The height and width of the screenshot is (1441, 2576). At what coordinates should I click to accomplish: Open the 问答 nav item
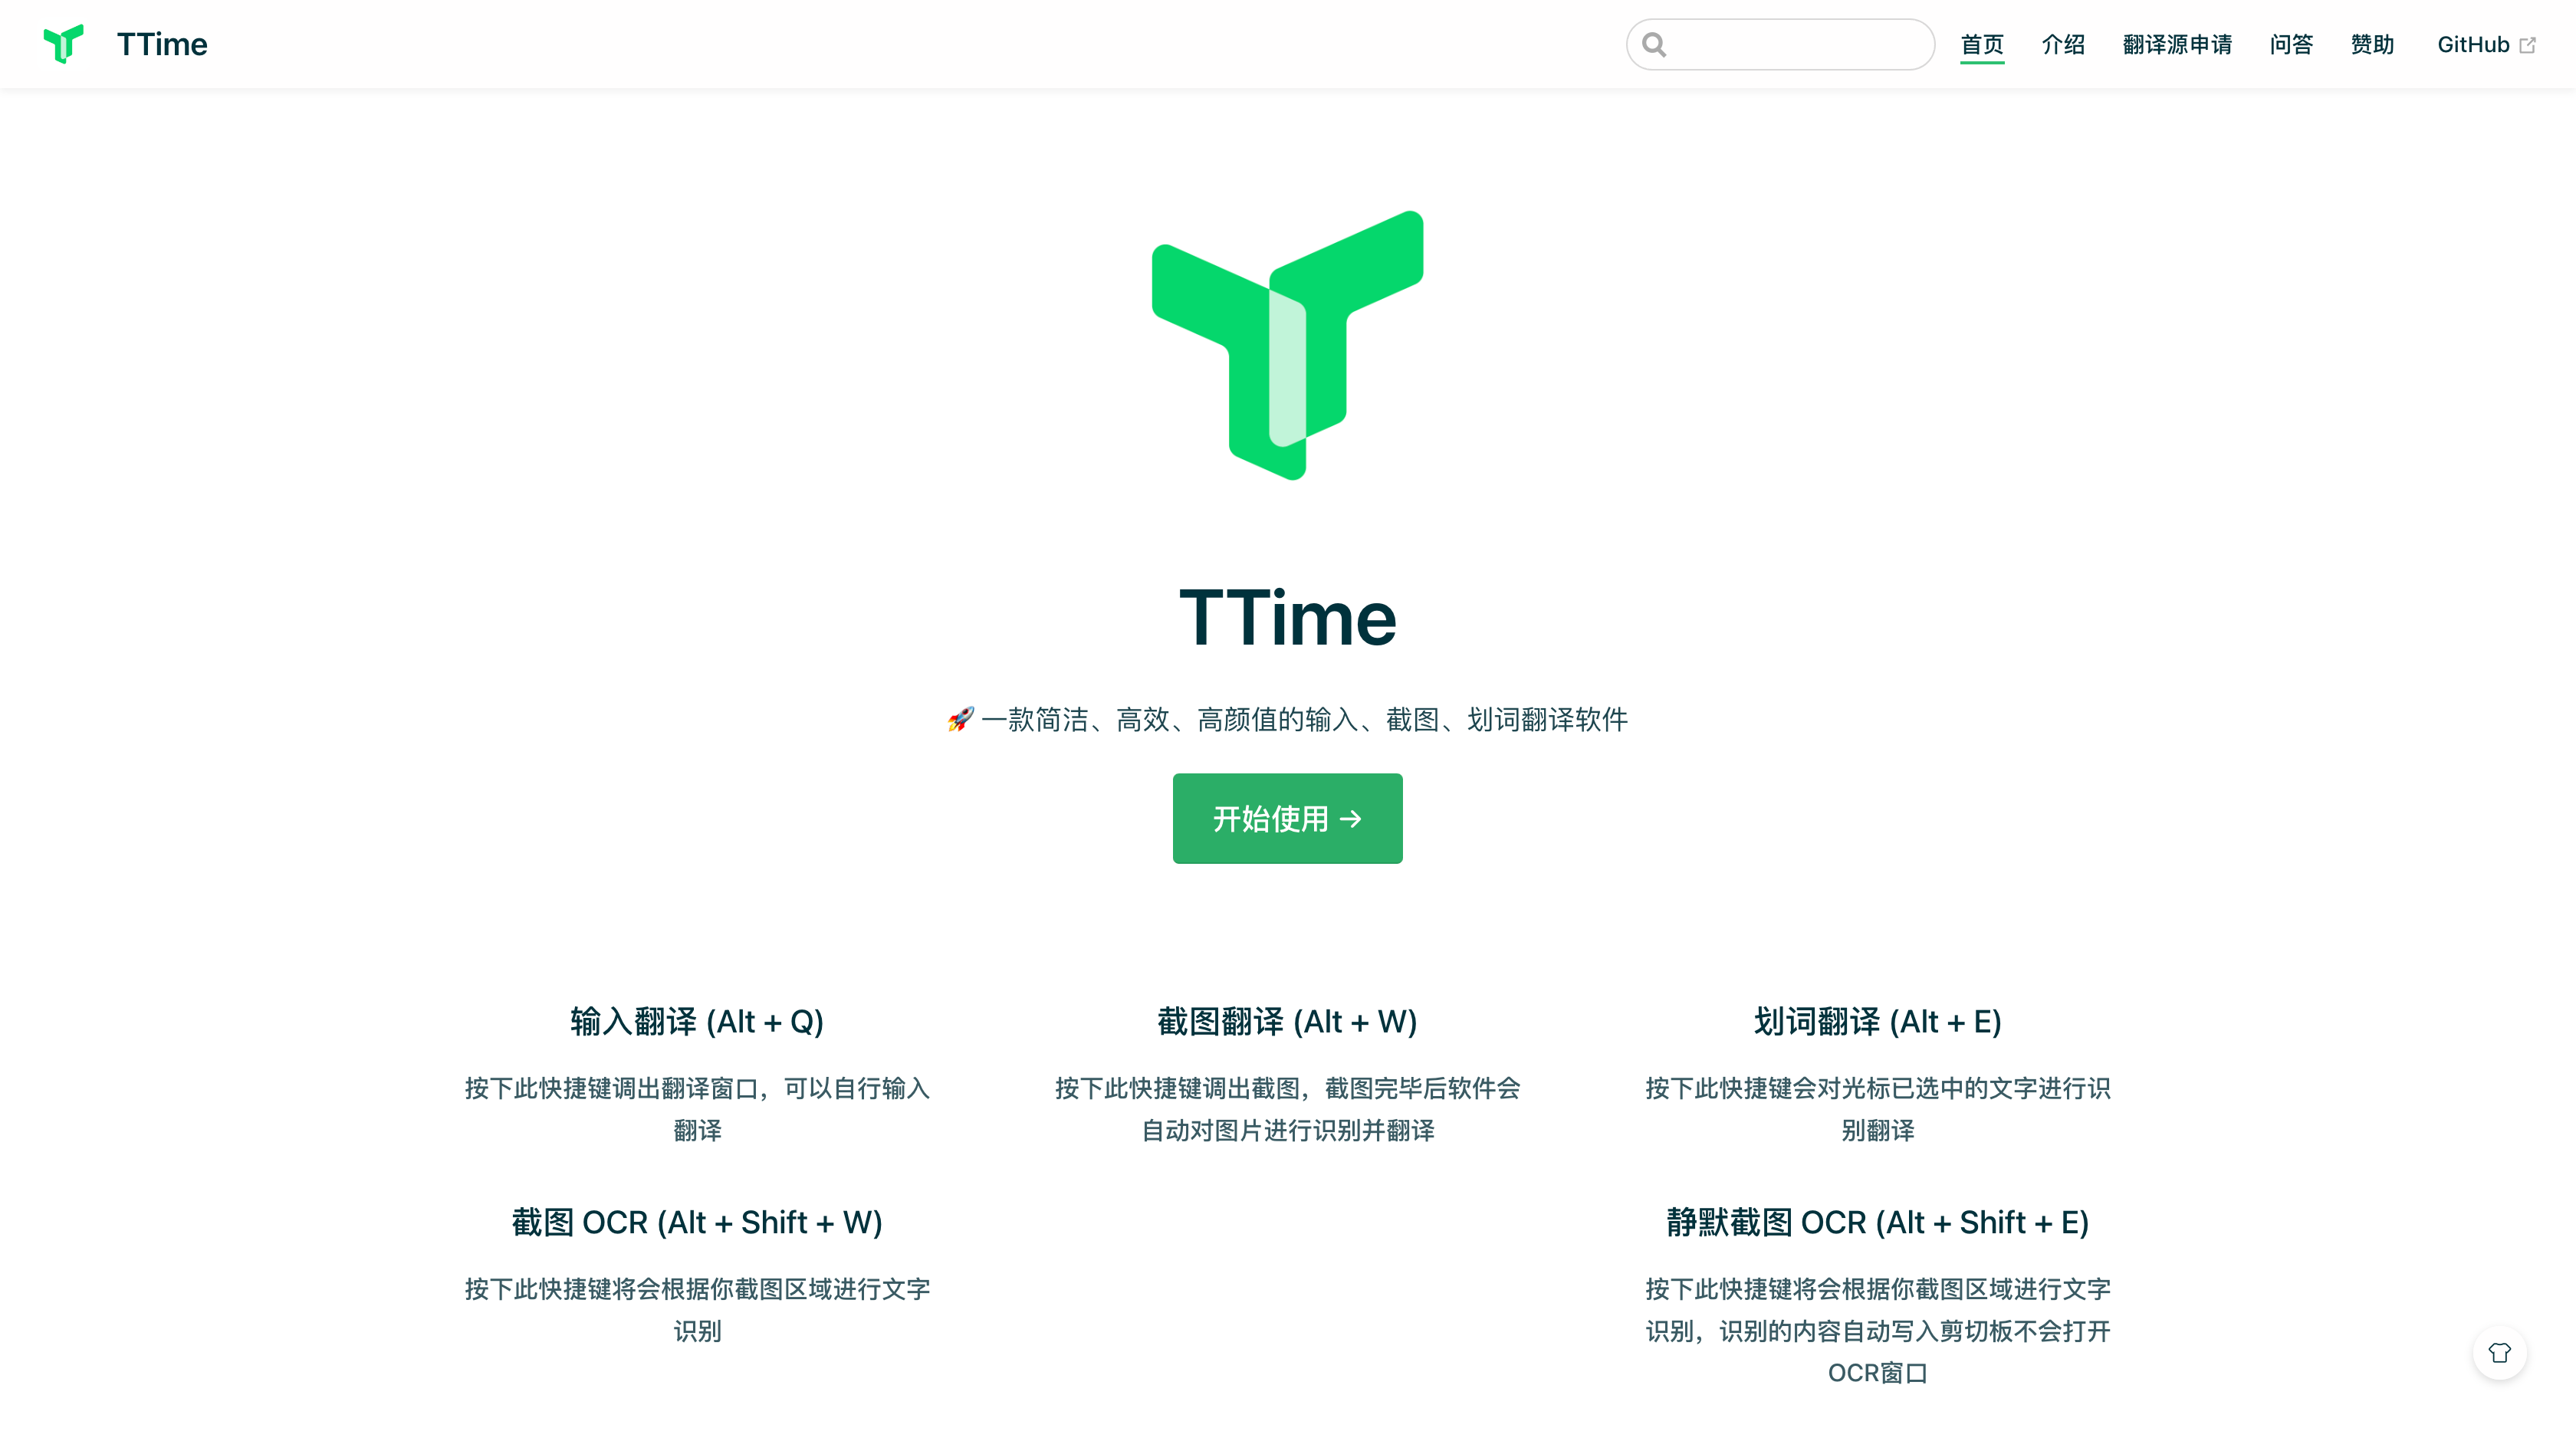pyautogui.click(x=2290, y=45)
